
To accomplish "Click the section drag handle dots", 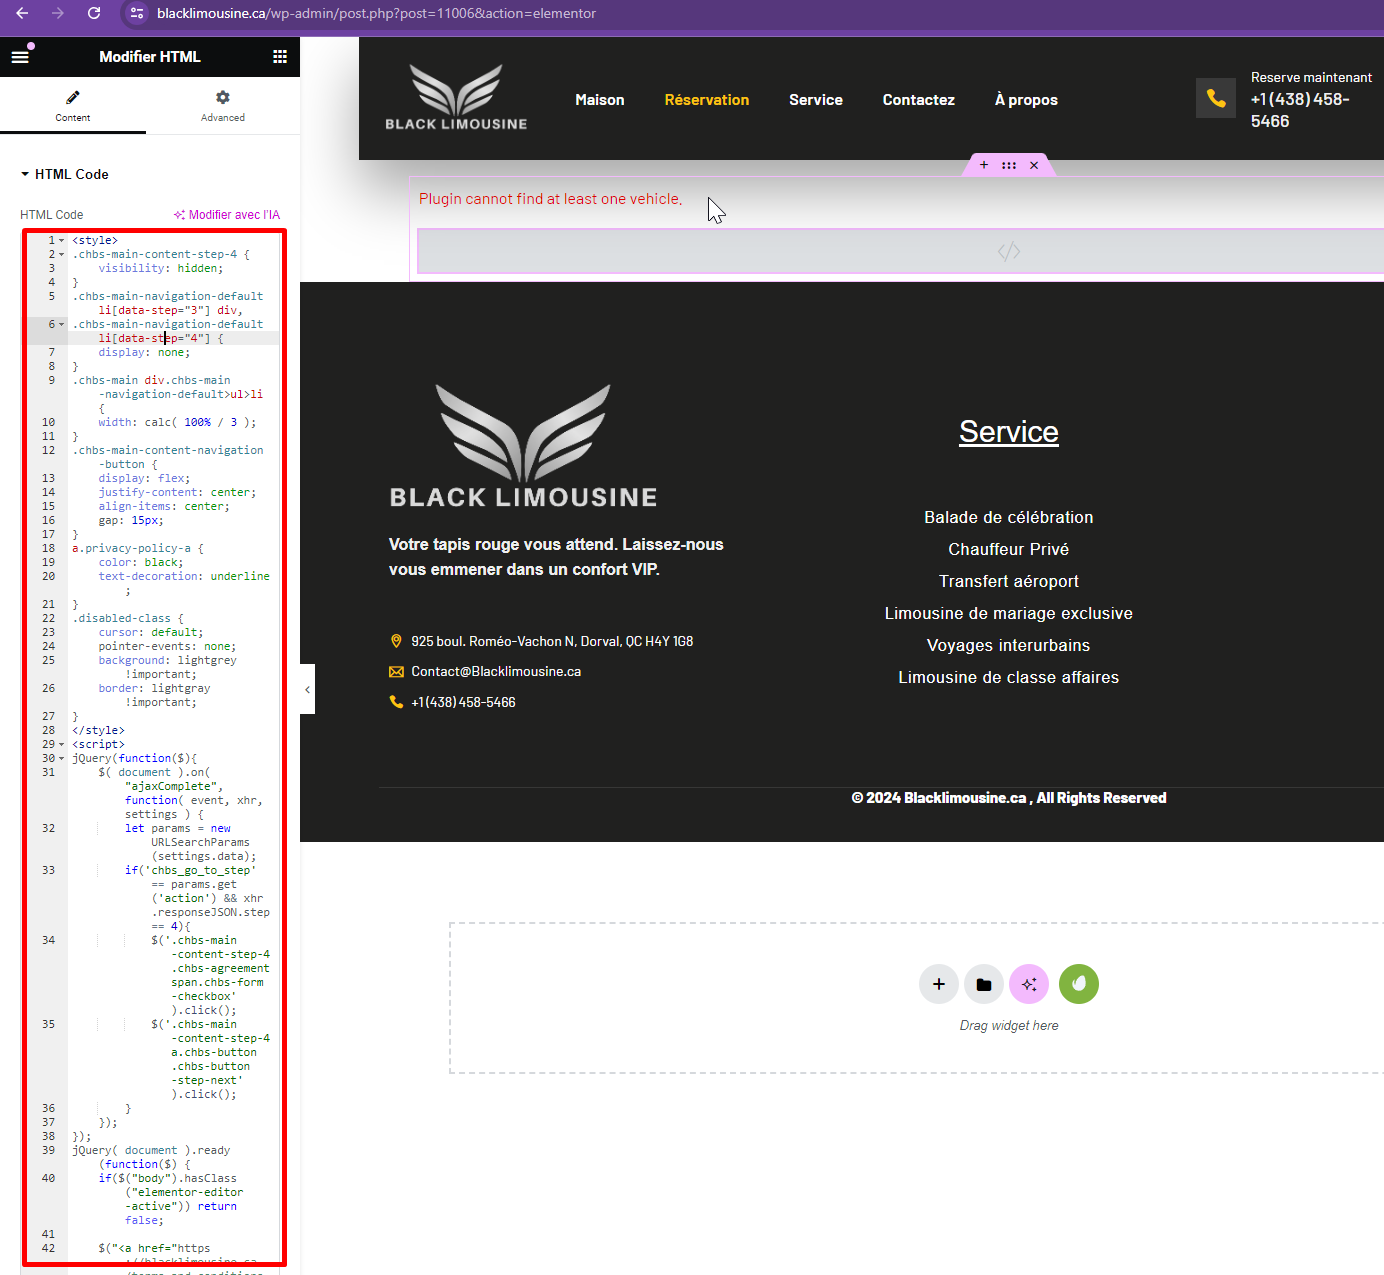I will point(1009,165).
